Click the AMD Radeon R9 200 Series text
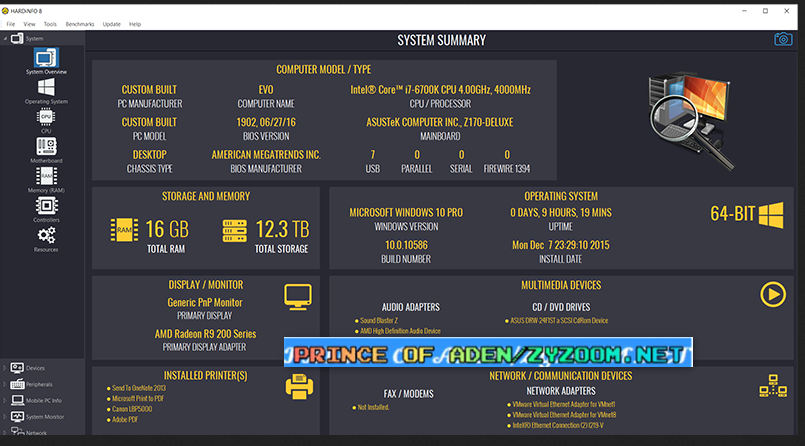Viewport: 805px width, 446px height. coord(205,334)
